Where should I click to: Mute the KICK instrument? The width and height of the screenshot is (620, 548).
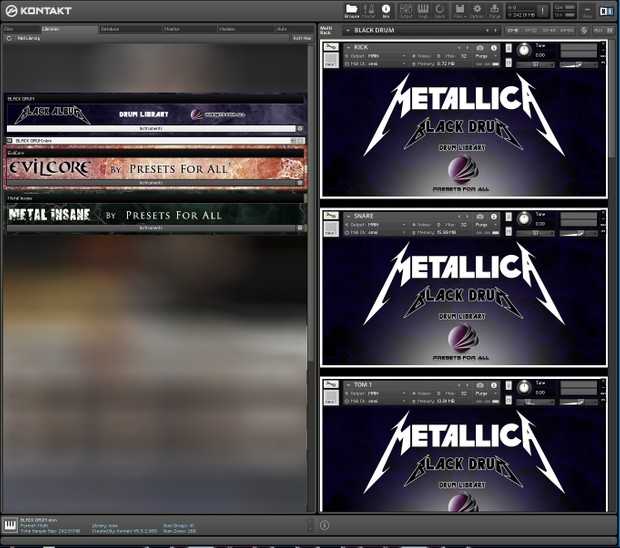[x=509, y=62]
